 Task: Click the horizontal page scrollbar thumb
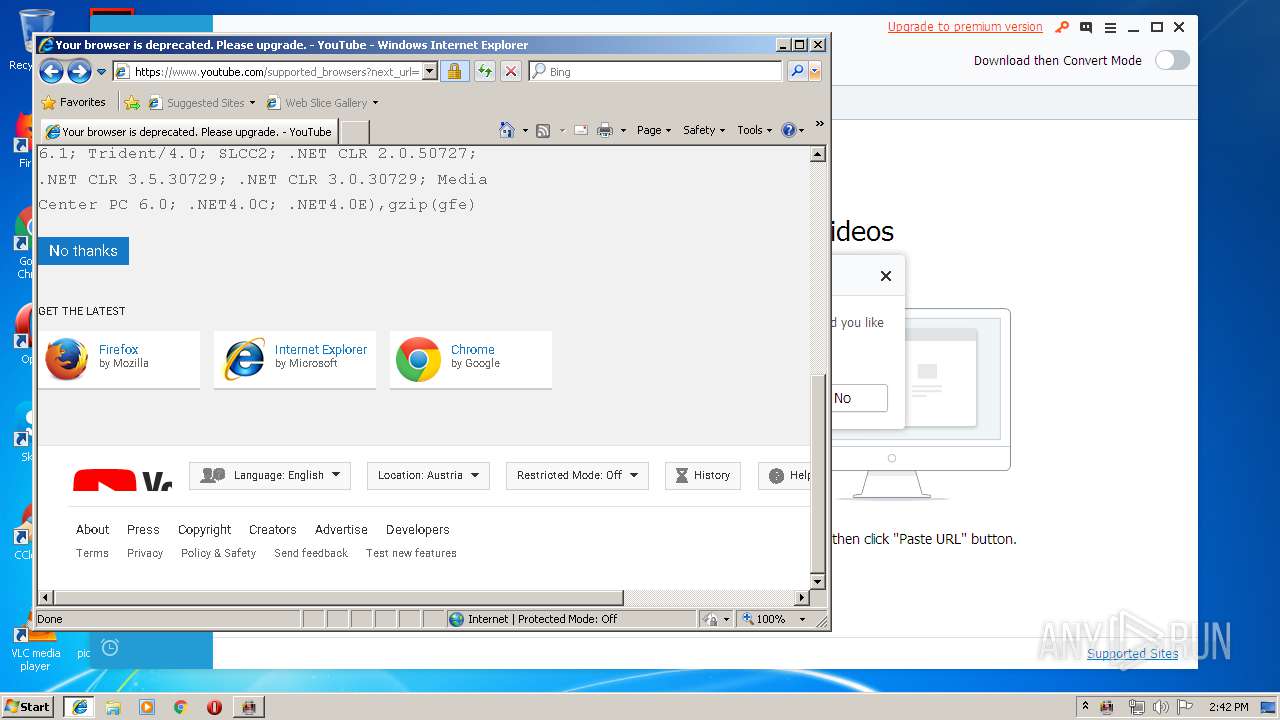pos(338,598)
